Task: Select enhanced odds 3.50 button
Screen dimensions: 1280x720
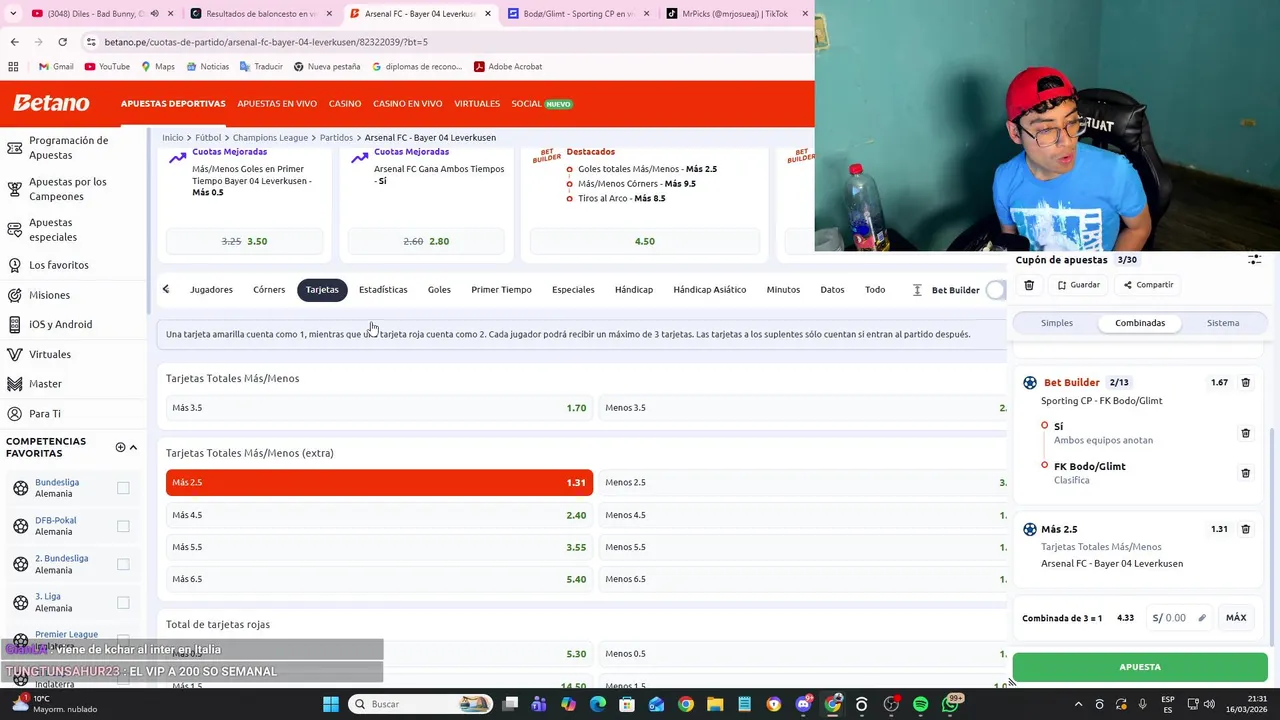Action: tap(245, 241)
